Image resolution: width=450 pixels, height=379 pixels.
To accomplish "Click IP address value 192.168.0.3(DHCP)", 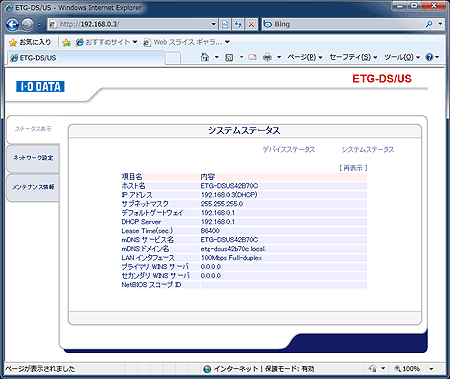I will pyautogui.click(x=229, y=195).
